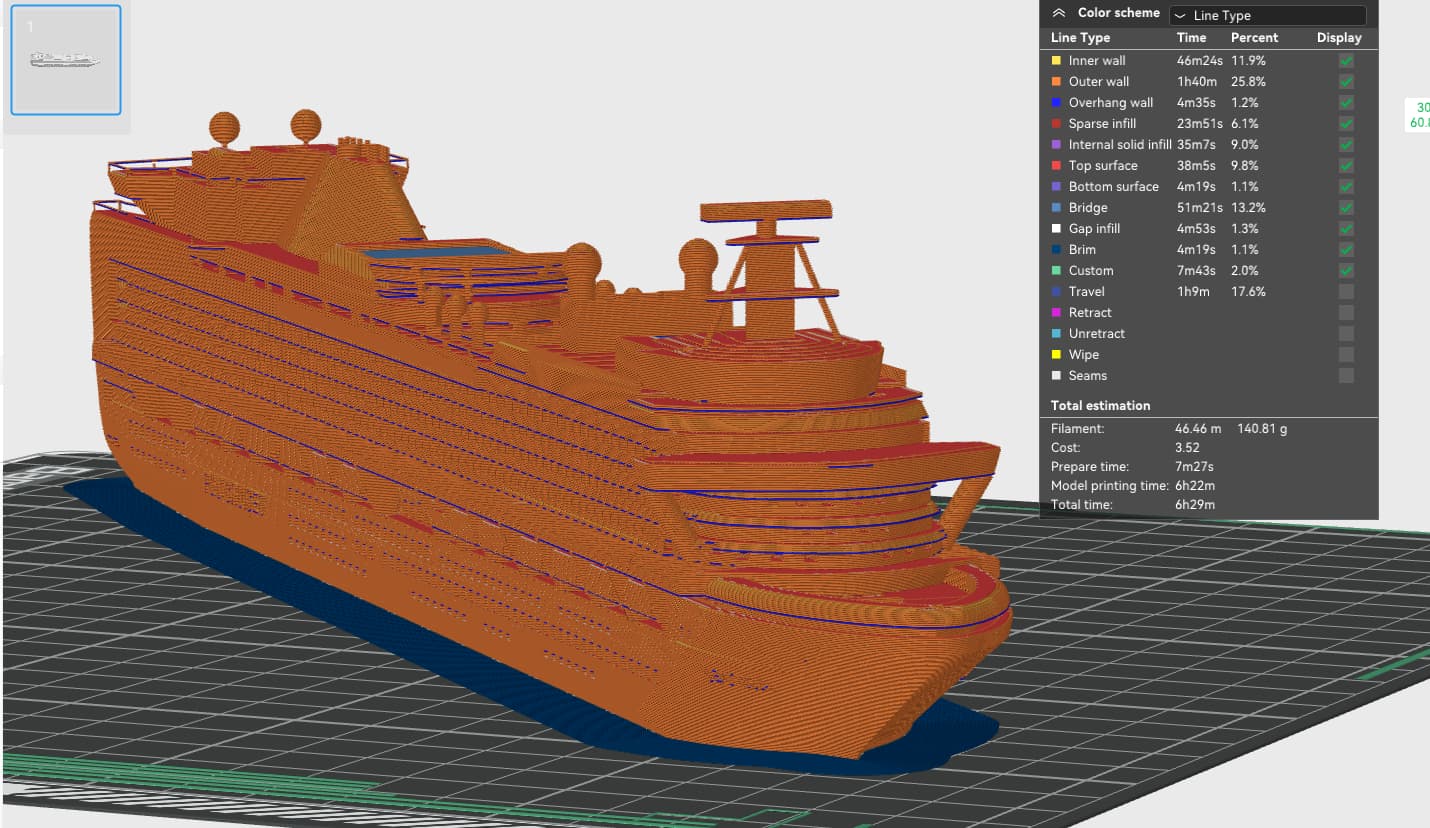Toggle Inner wall display checkbox
Image resolution: width=1430 pixels, height=828 pixels.
pos(1346,60)
